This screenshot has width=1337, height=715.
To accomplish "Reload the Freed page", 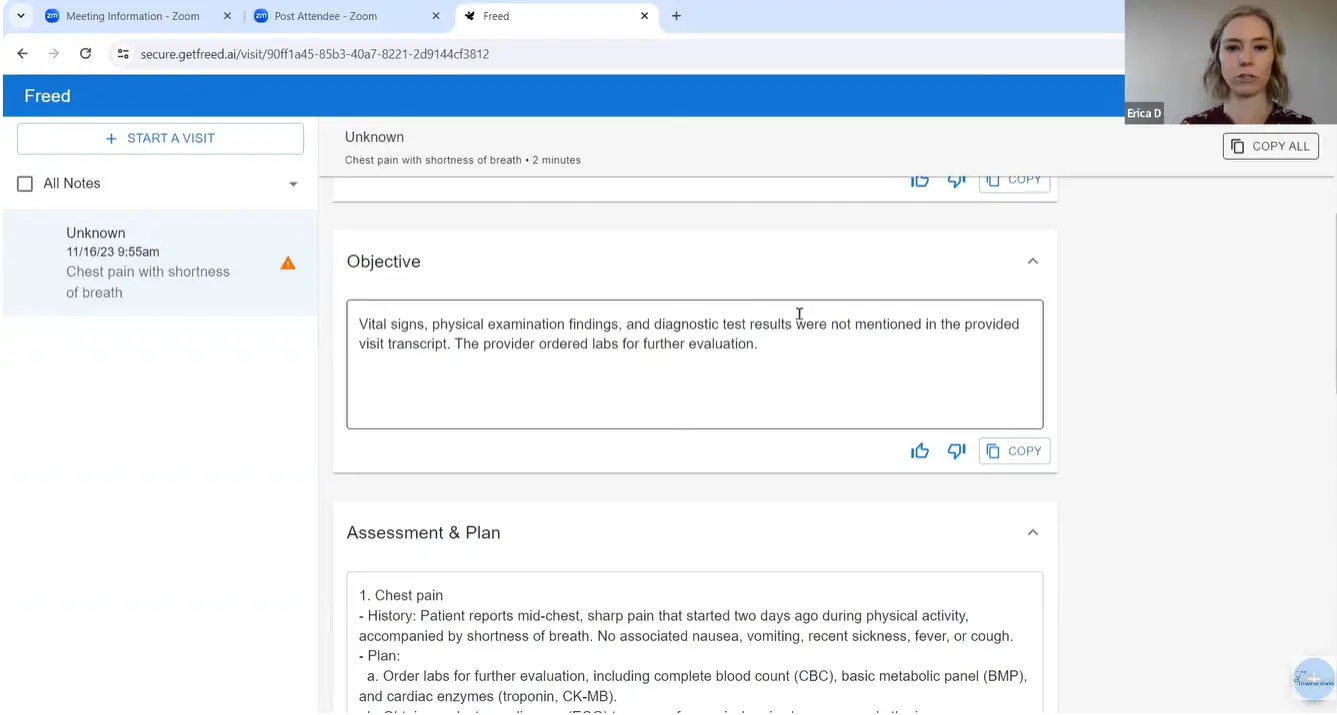I will [x=84, y=53].
